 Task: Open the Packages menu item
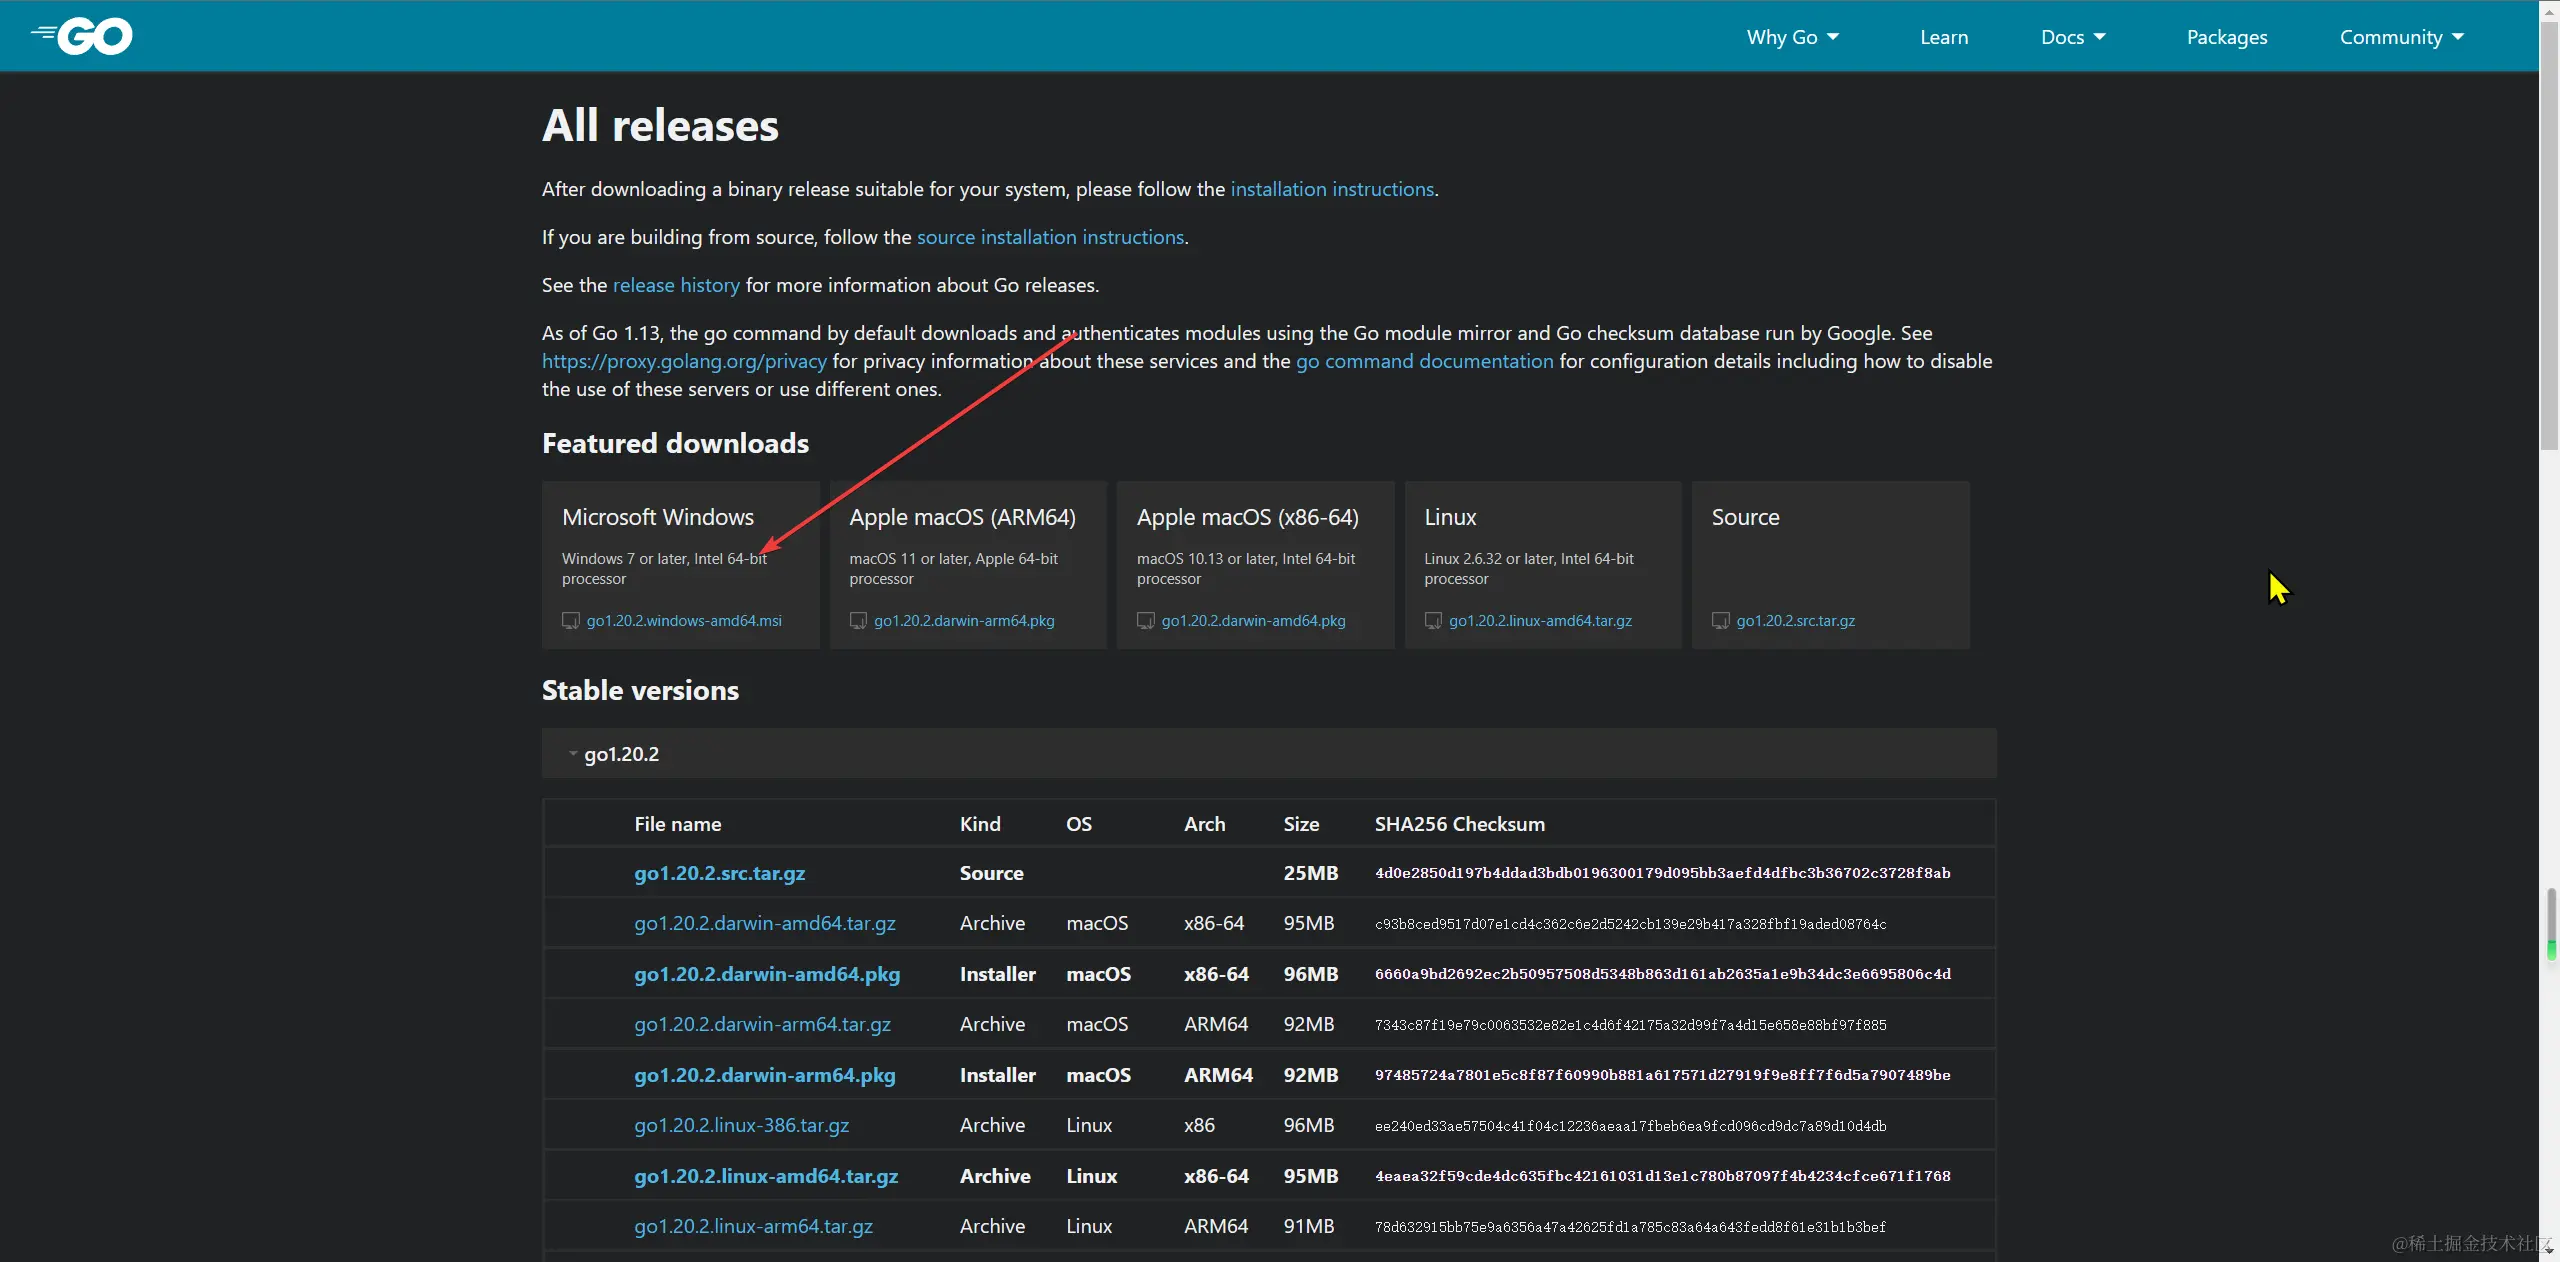tap(2226, 37)
